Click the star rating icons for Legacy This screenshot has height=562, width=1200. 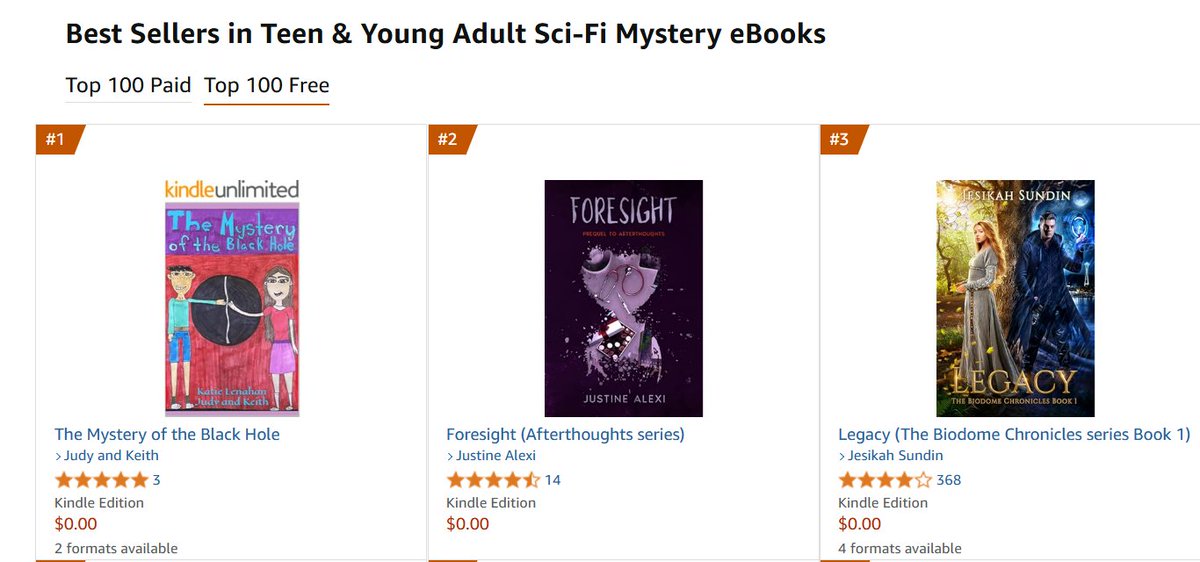(885, 480)
